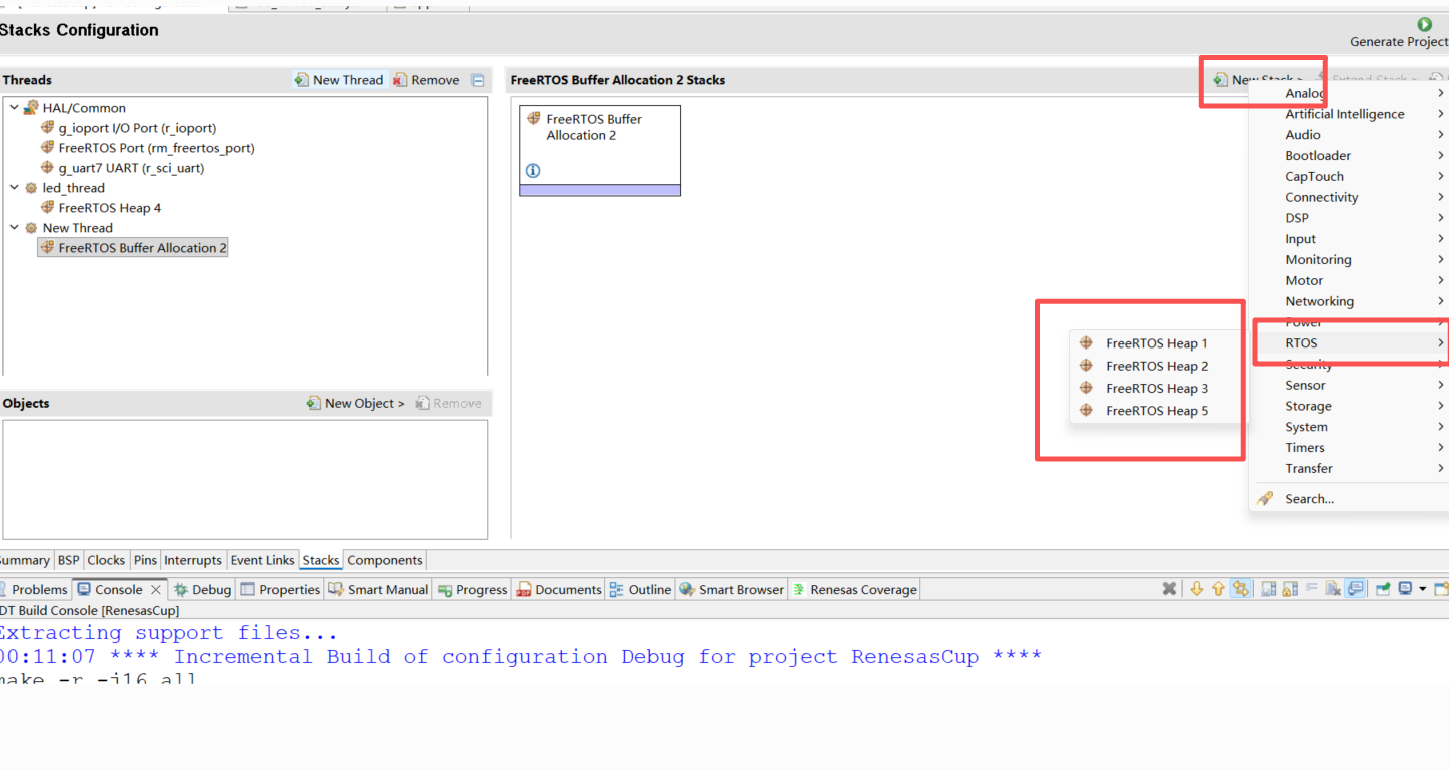Image resolution: width=1449 pixels, height=770 pixels.
Task: Open the Smart Manual view tab
Action: coord(379,589)
